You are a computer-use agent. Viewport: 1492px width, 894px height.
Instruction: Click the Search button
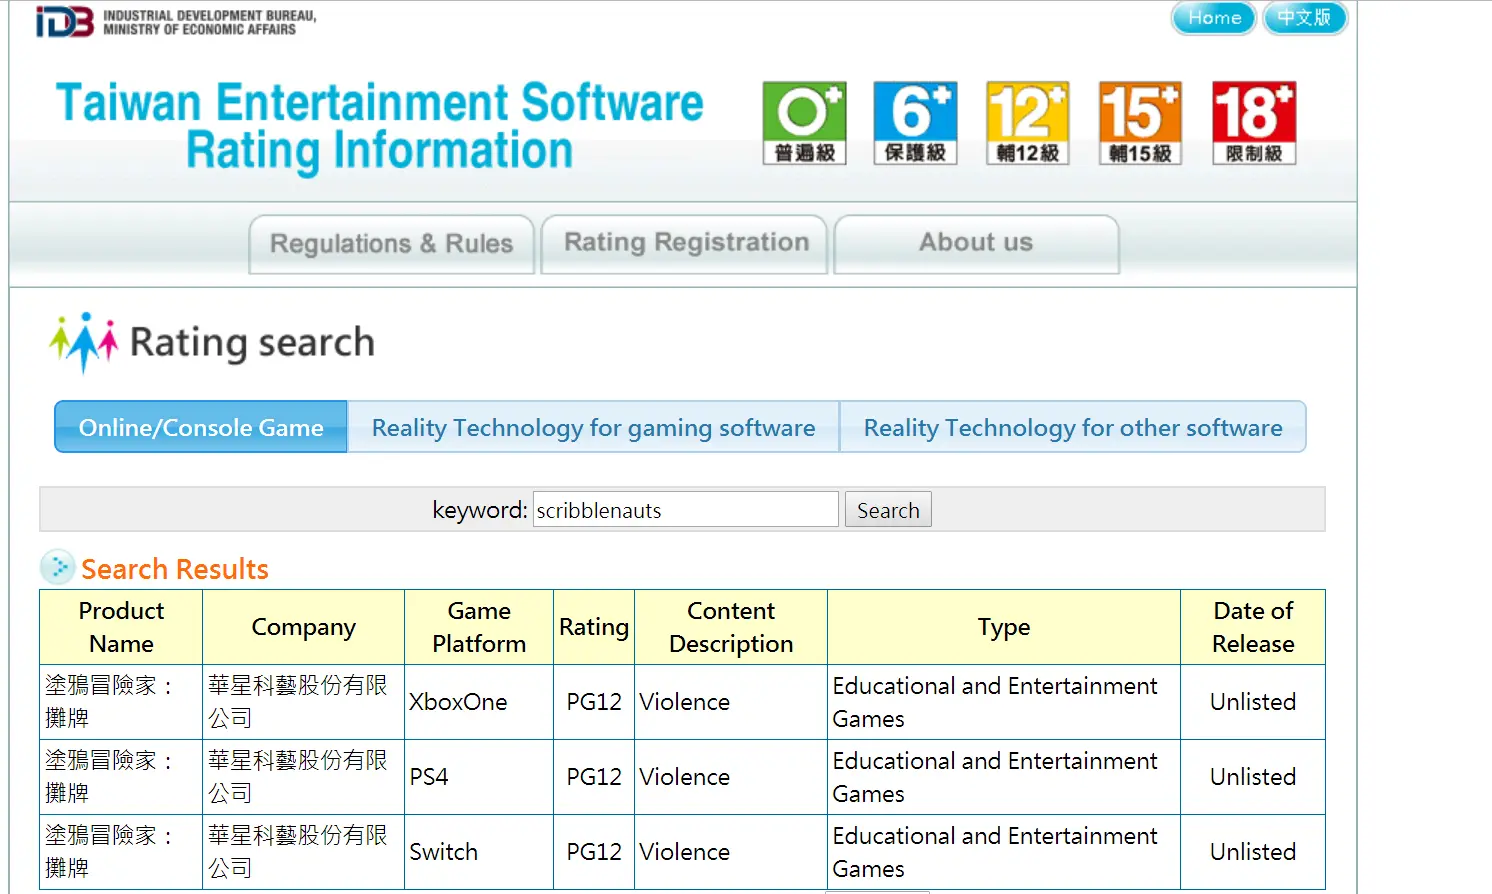tap(888, 509)
